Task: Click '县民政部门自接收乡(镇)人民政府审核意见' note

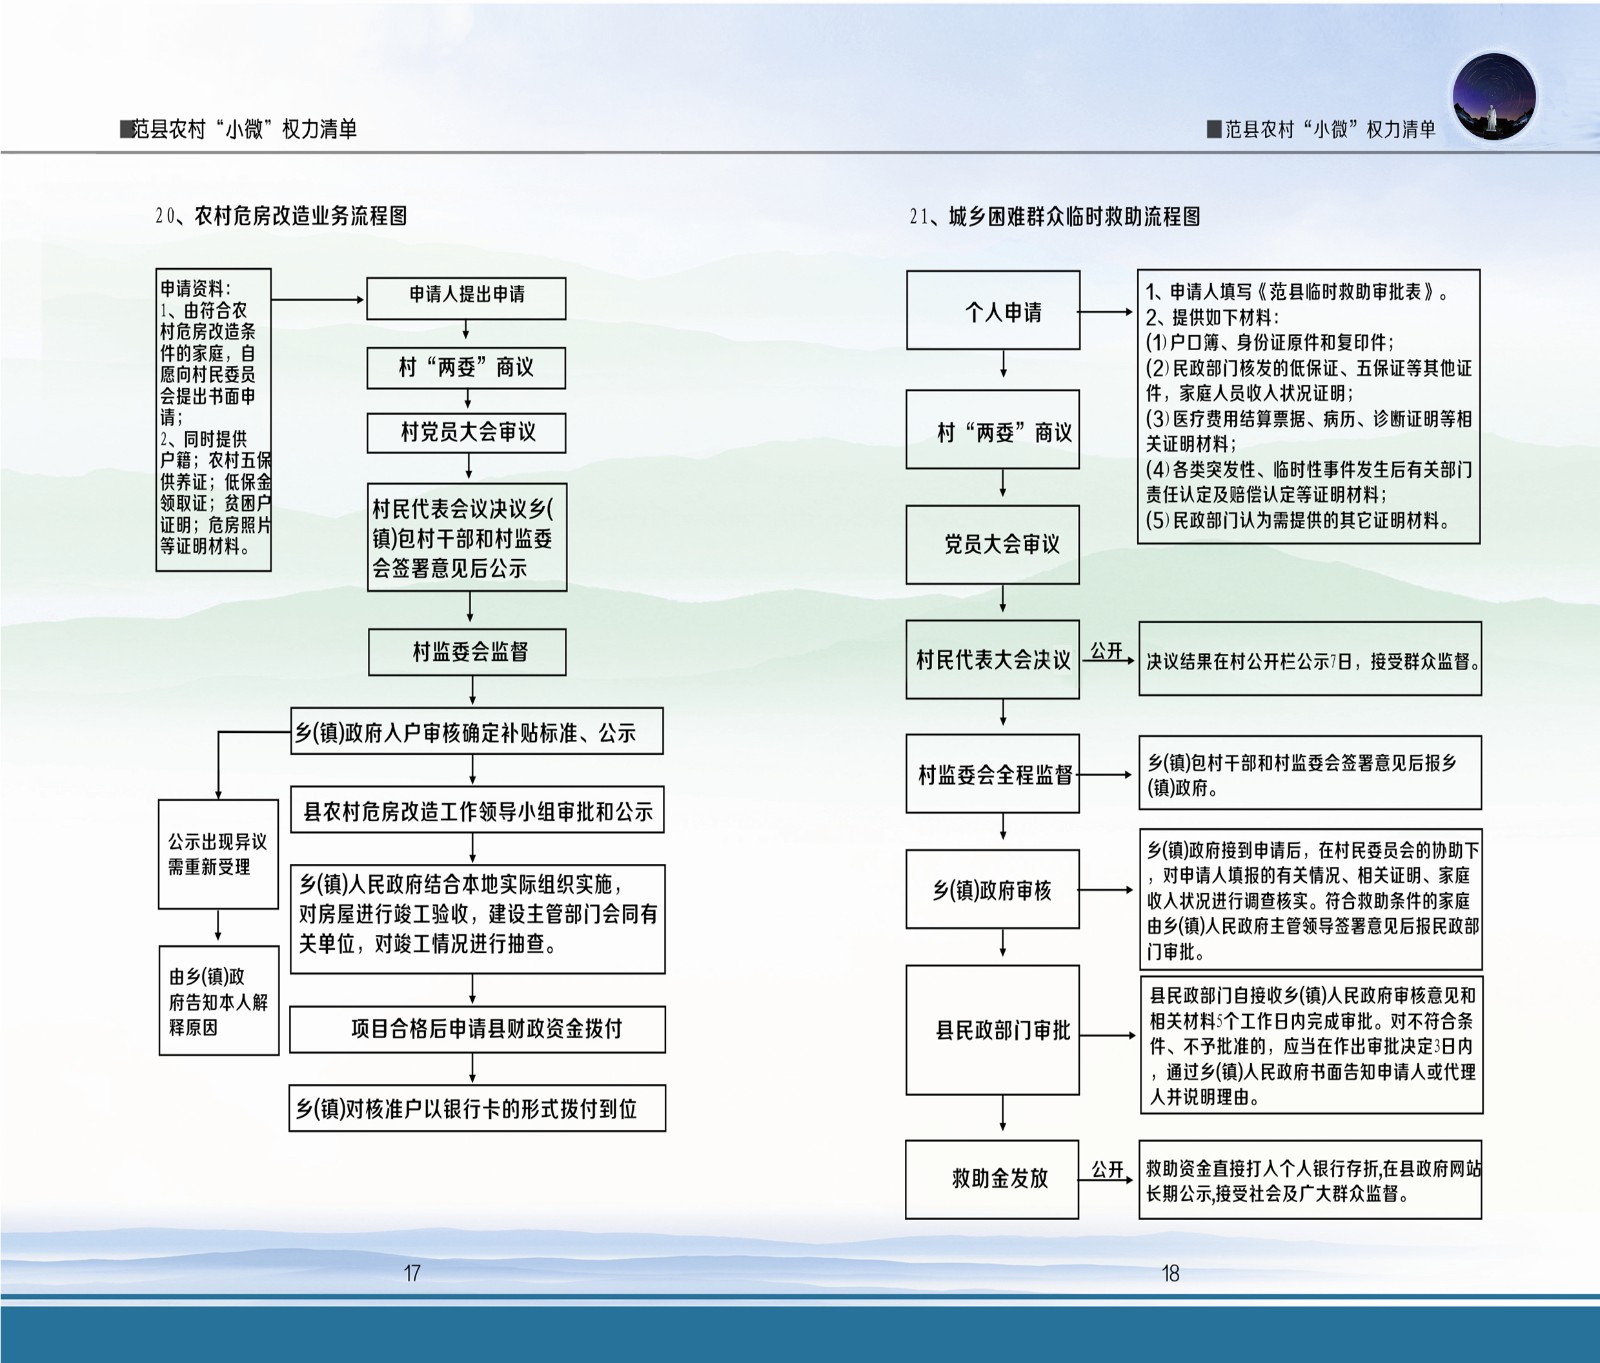Action: (x=1312, y=1045)
